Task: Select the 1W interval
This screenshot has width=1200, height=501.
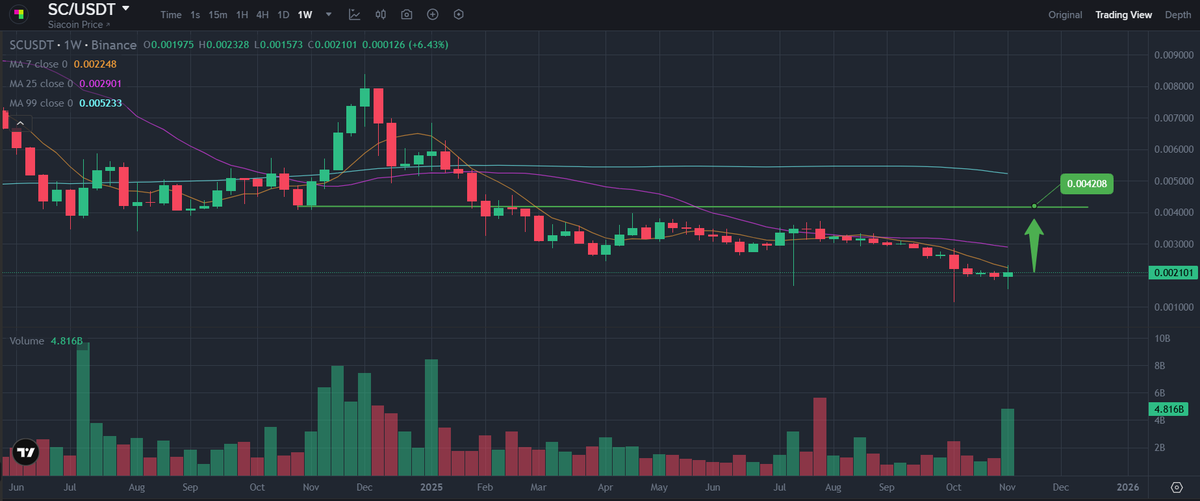Action: click(305, 15)
